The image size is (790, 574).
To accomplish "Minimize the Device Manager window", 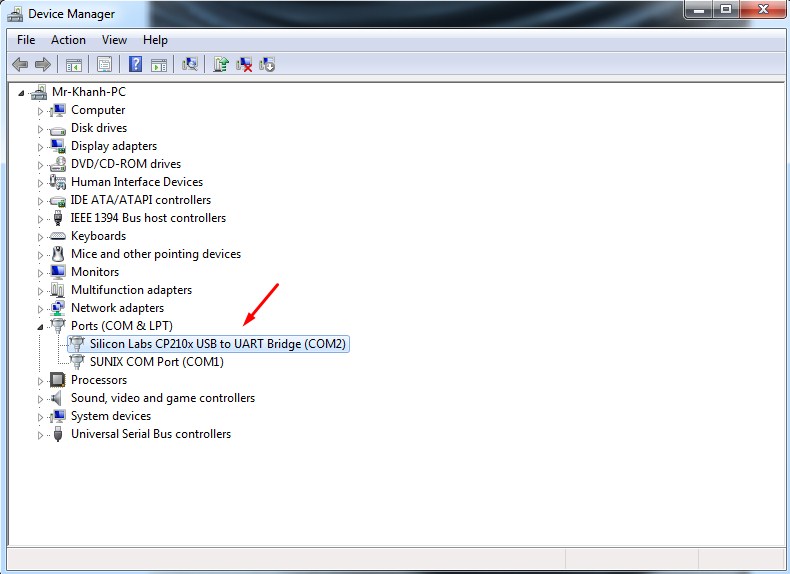I will pyautogui.click(x=699, y=9).
